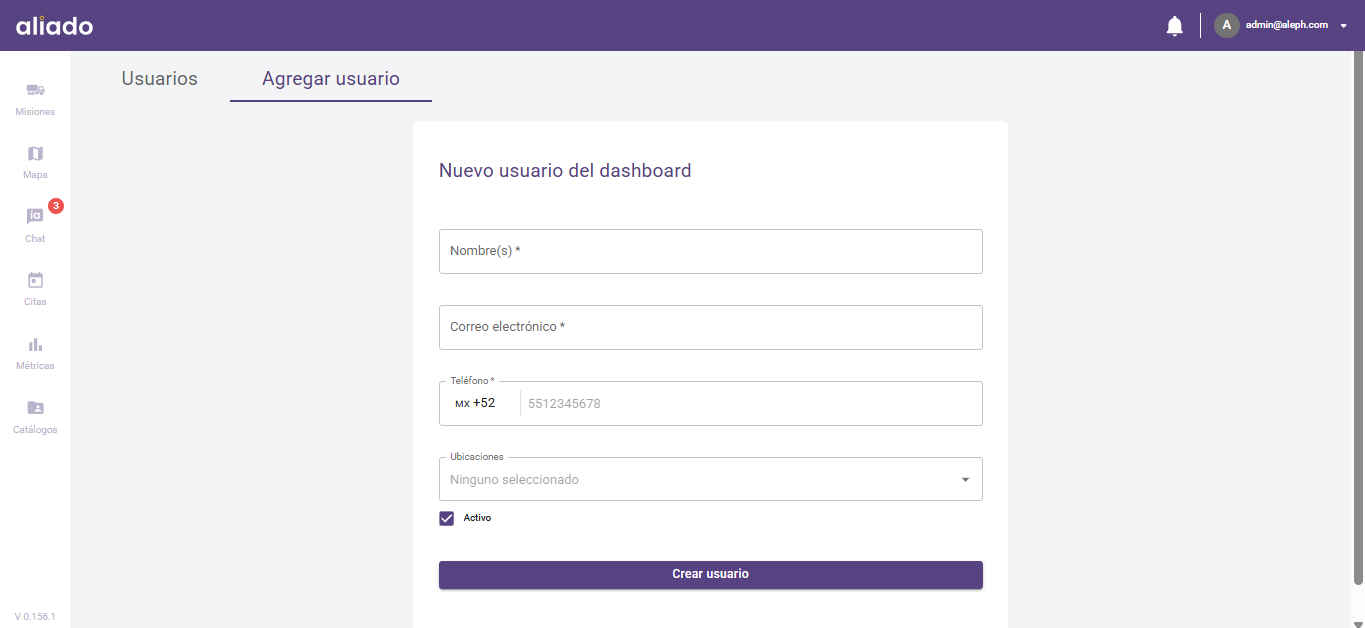Focus the Nombre(s) input field
Image resolution: width=1365 pixels, height=628 pixels.
tap(710, 251)
